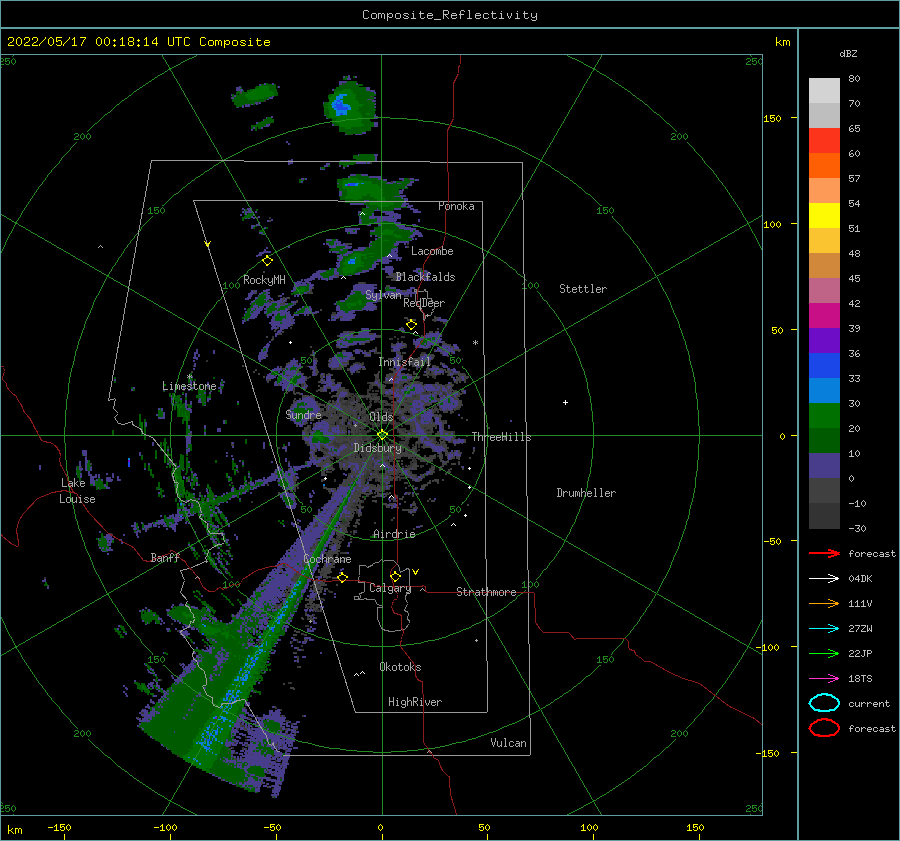
Task: Click the orange 111V arrow icon
Action: [x=824, y=603]
